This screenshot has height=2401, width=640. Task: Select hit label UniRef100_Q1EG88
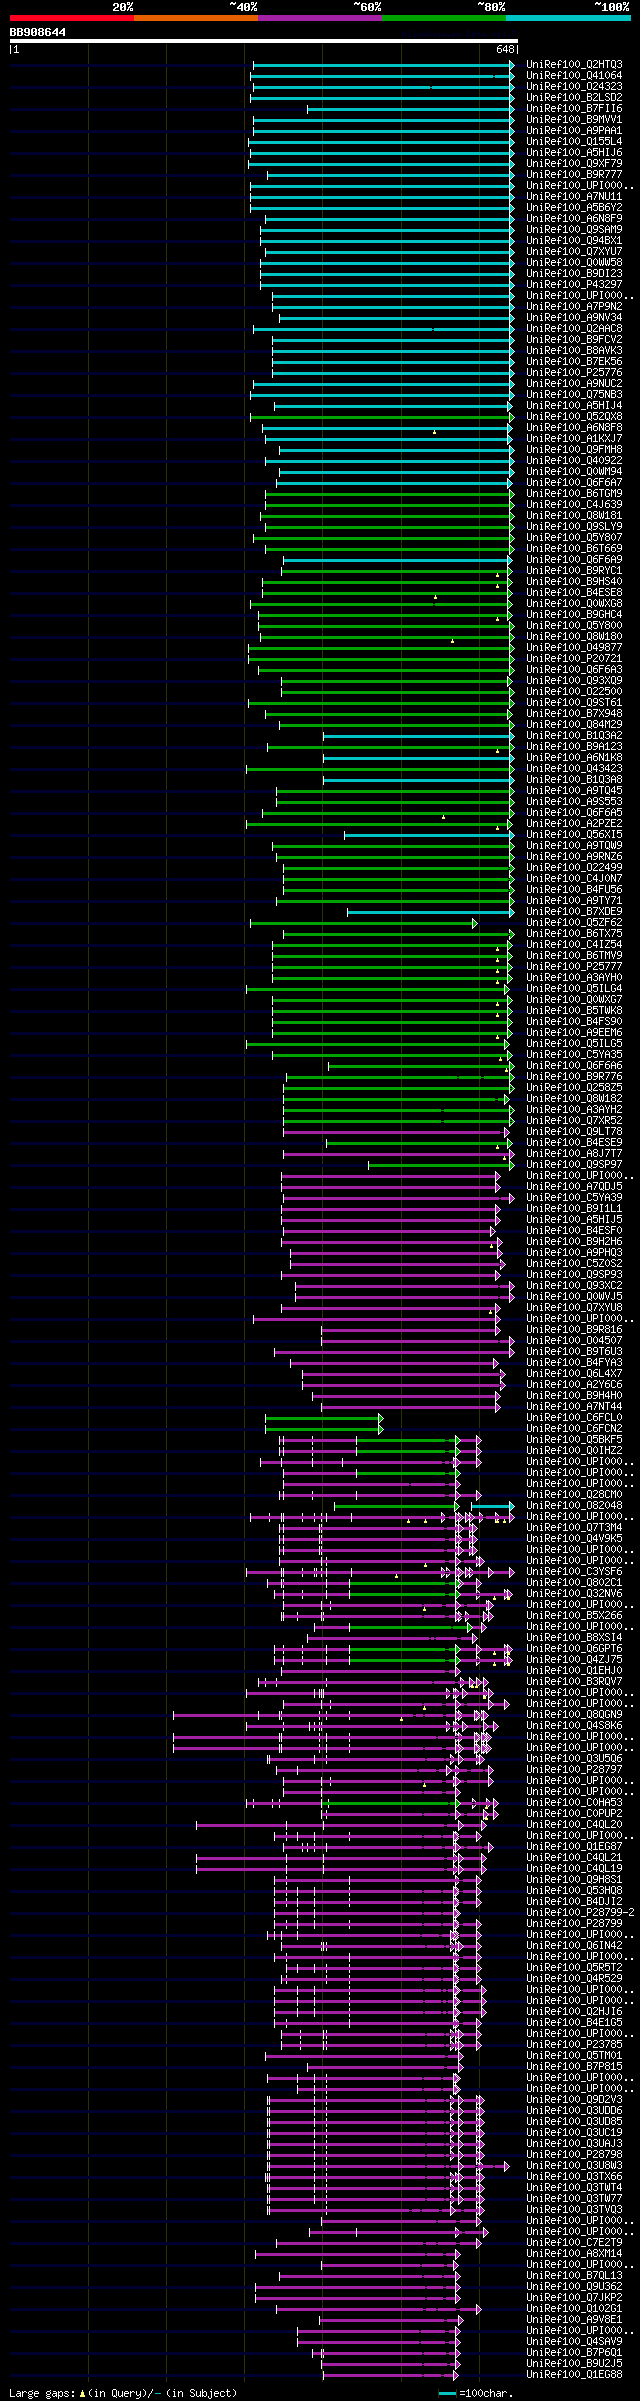574,2374
